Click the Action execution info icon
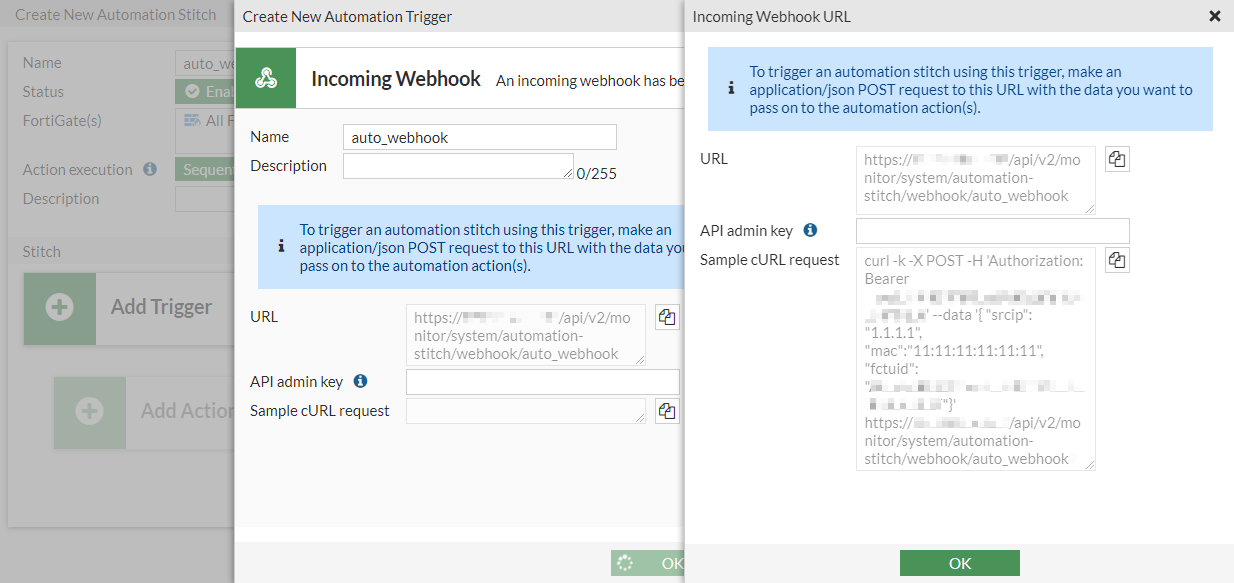The image size is (1234, 583). coord(150,169)
